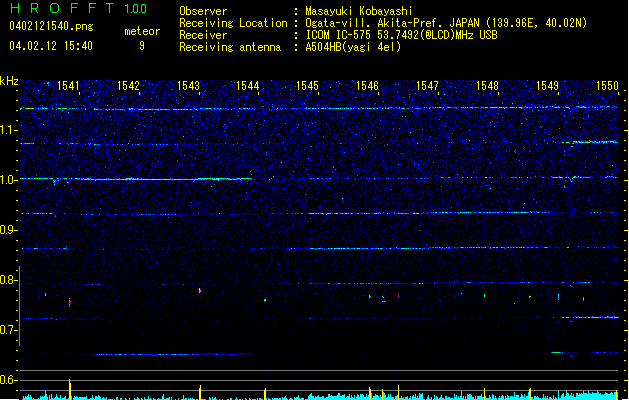Pick the 1547 time axis label

[427, 86]
